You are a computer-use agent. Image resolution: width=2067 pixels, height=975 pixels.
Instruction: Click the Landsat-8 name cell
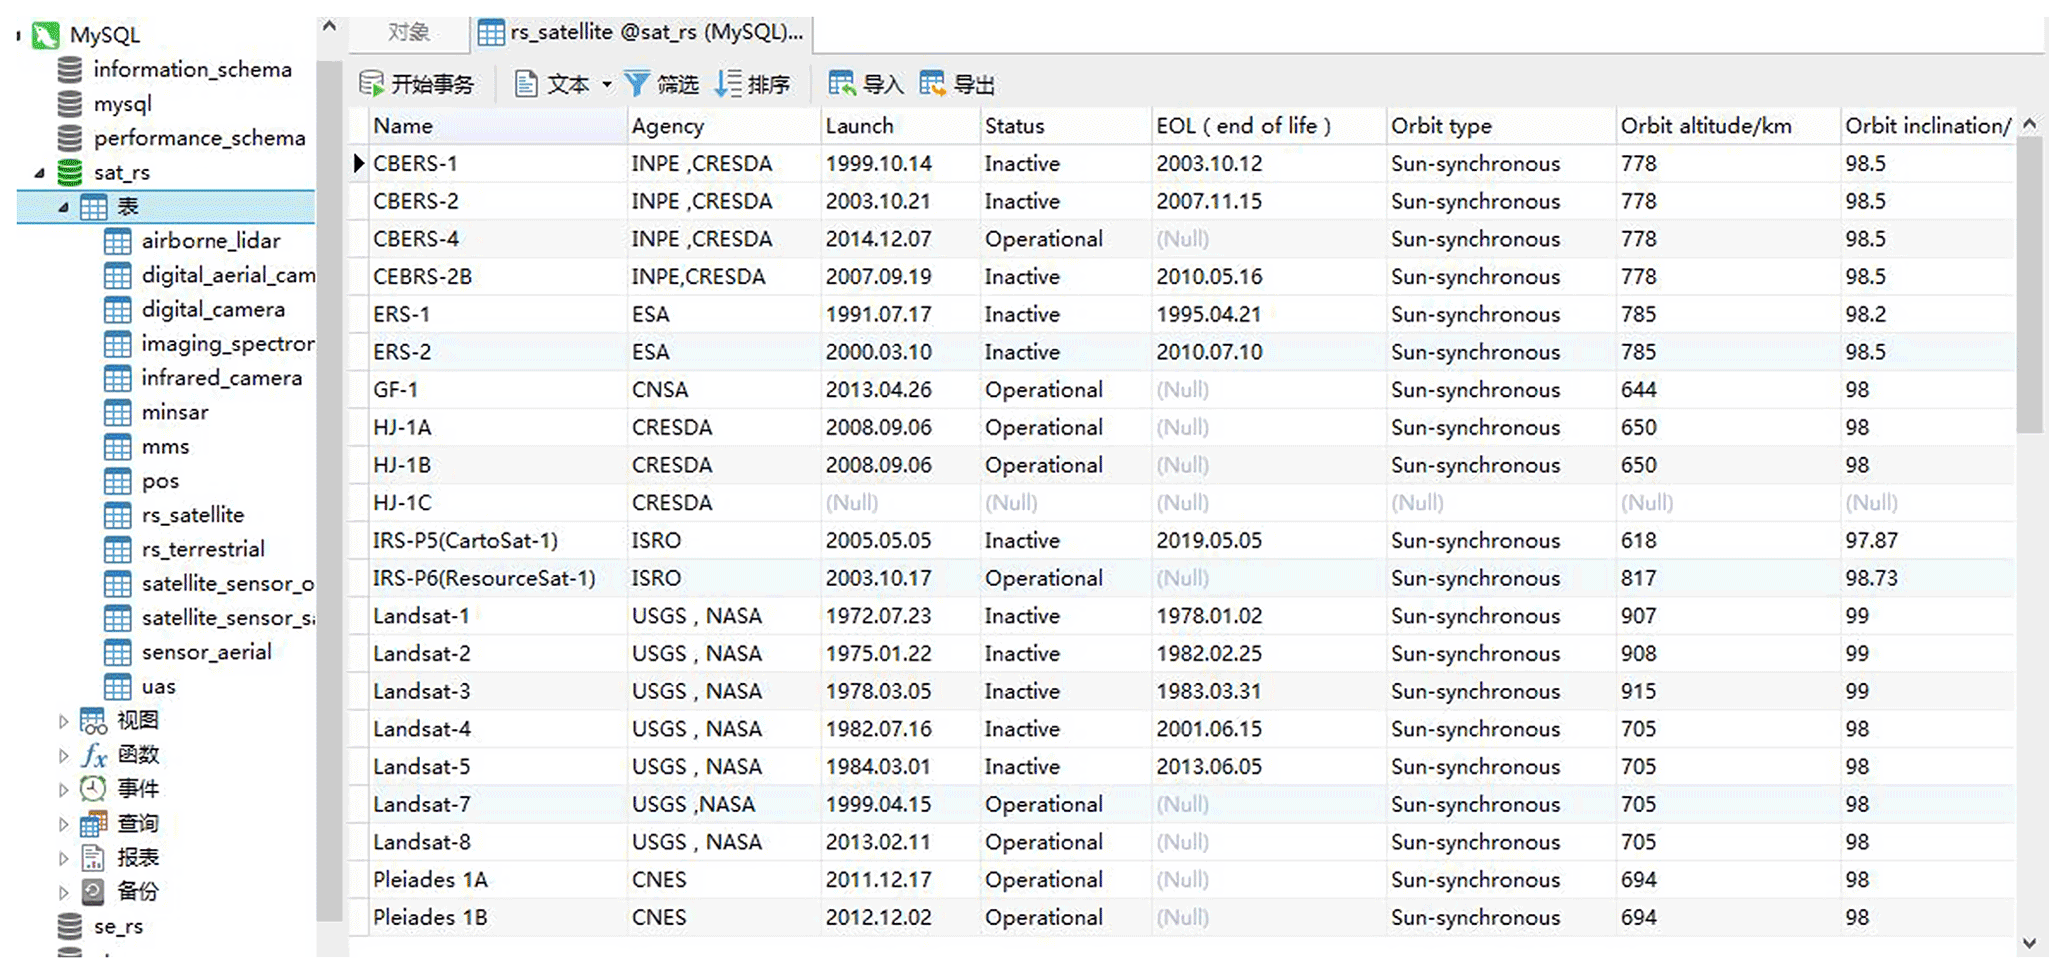pos(422,842)
